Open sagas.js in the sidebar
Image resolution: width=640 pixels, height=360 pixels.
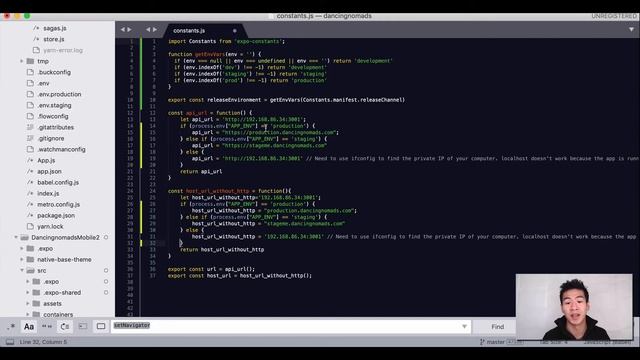(x=55, y=28)
